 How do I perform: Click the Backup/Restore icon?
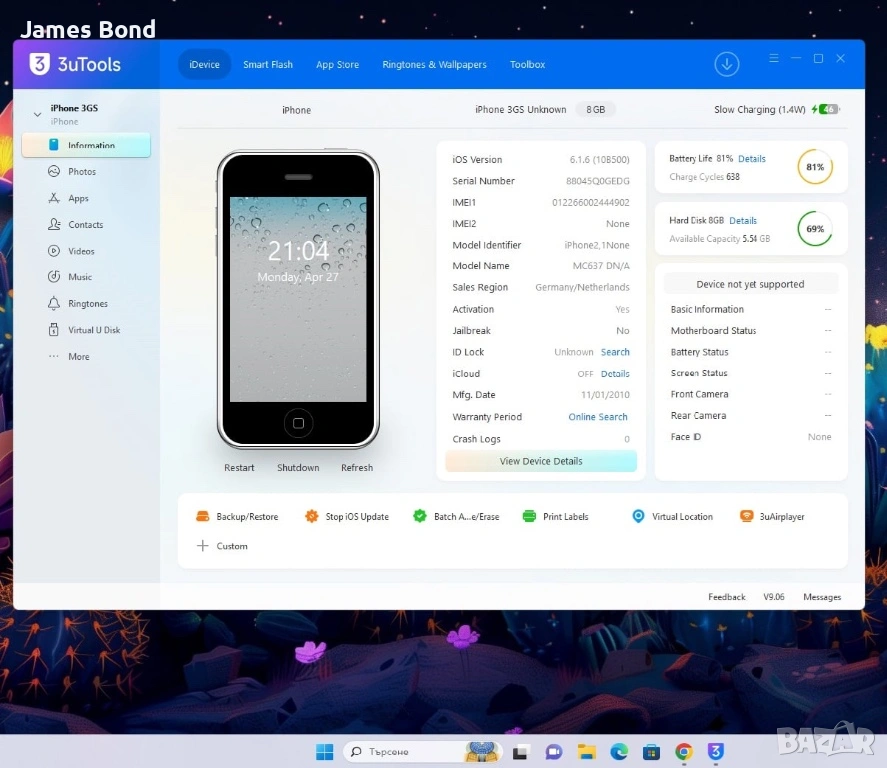point(203,517)
